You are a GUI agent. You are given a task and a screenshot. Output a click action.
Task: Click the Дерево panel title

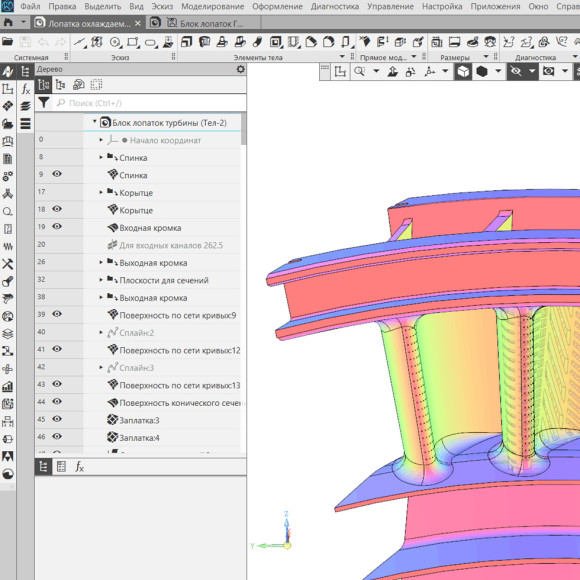(x=50, y=69)
